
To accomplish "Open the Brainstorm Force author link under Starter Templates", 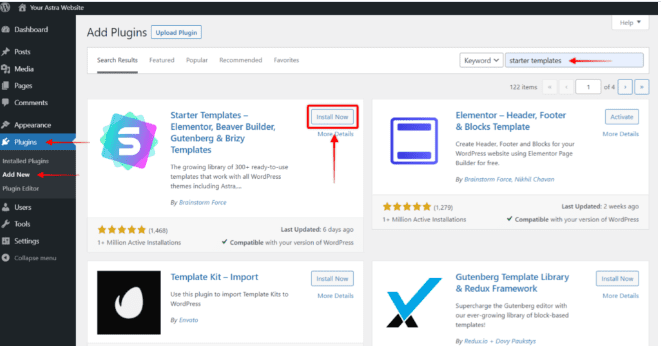I will click(202, 202).
